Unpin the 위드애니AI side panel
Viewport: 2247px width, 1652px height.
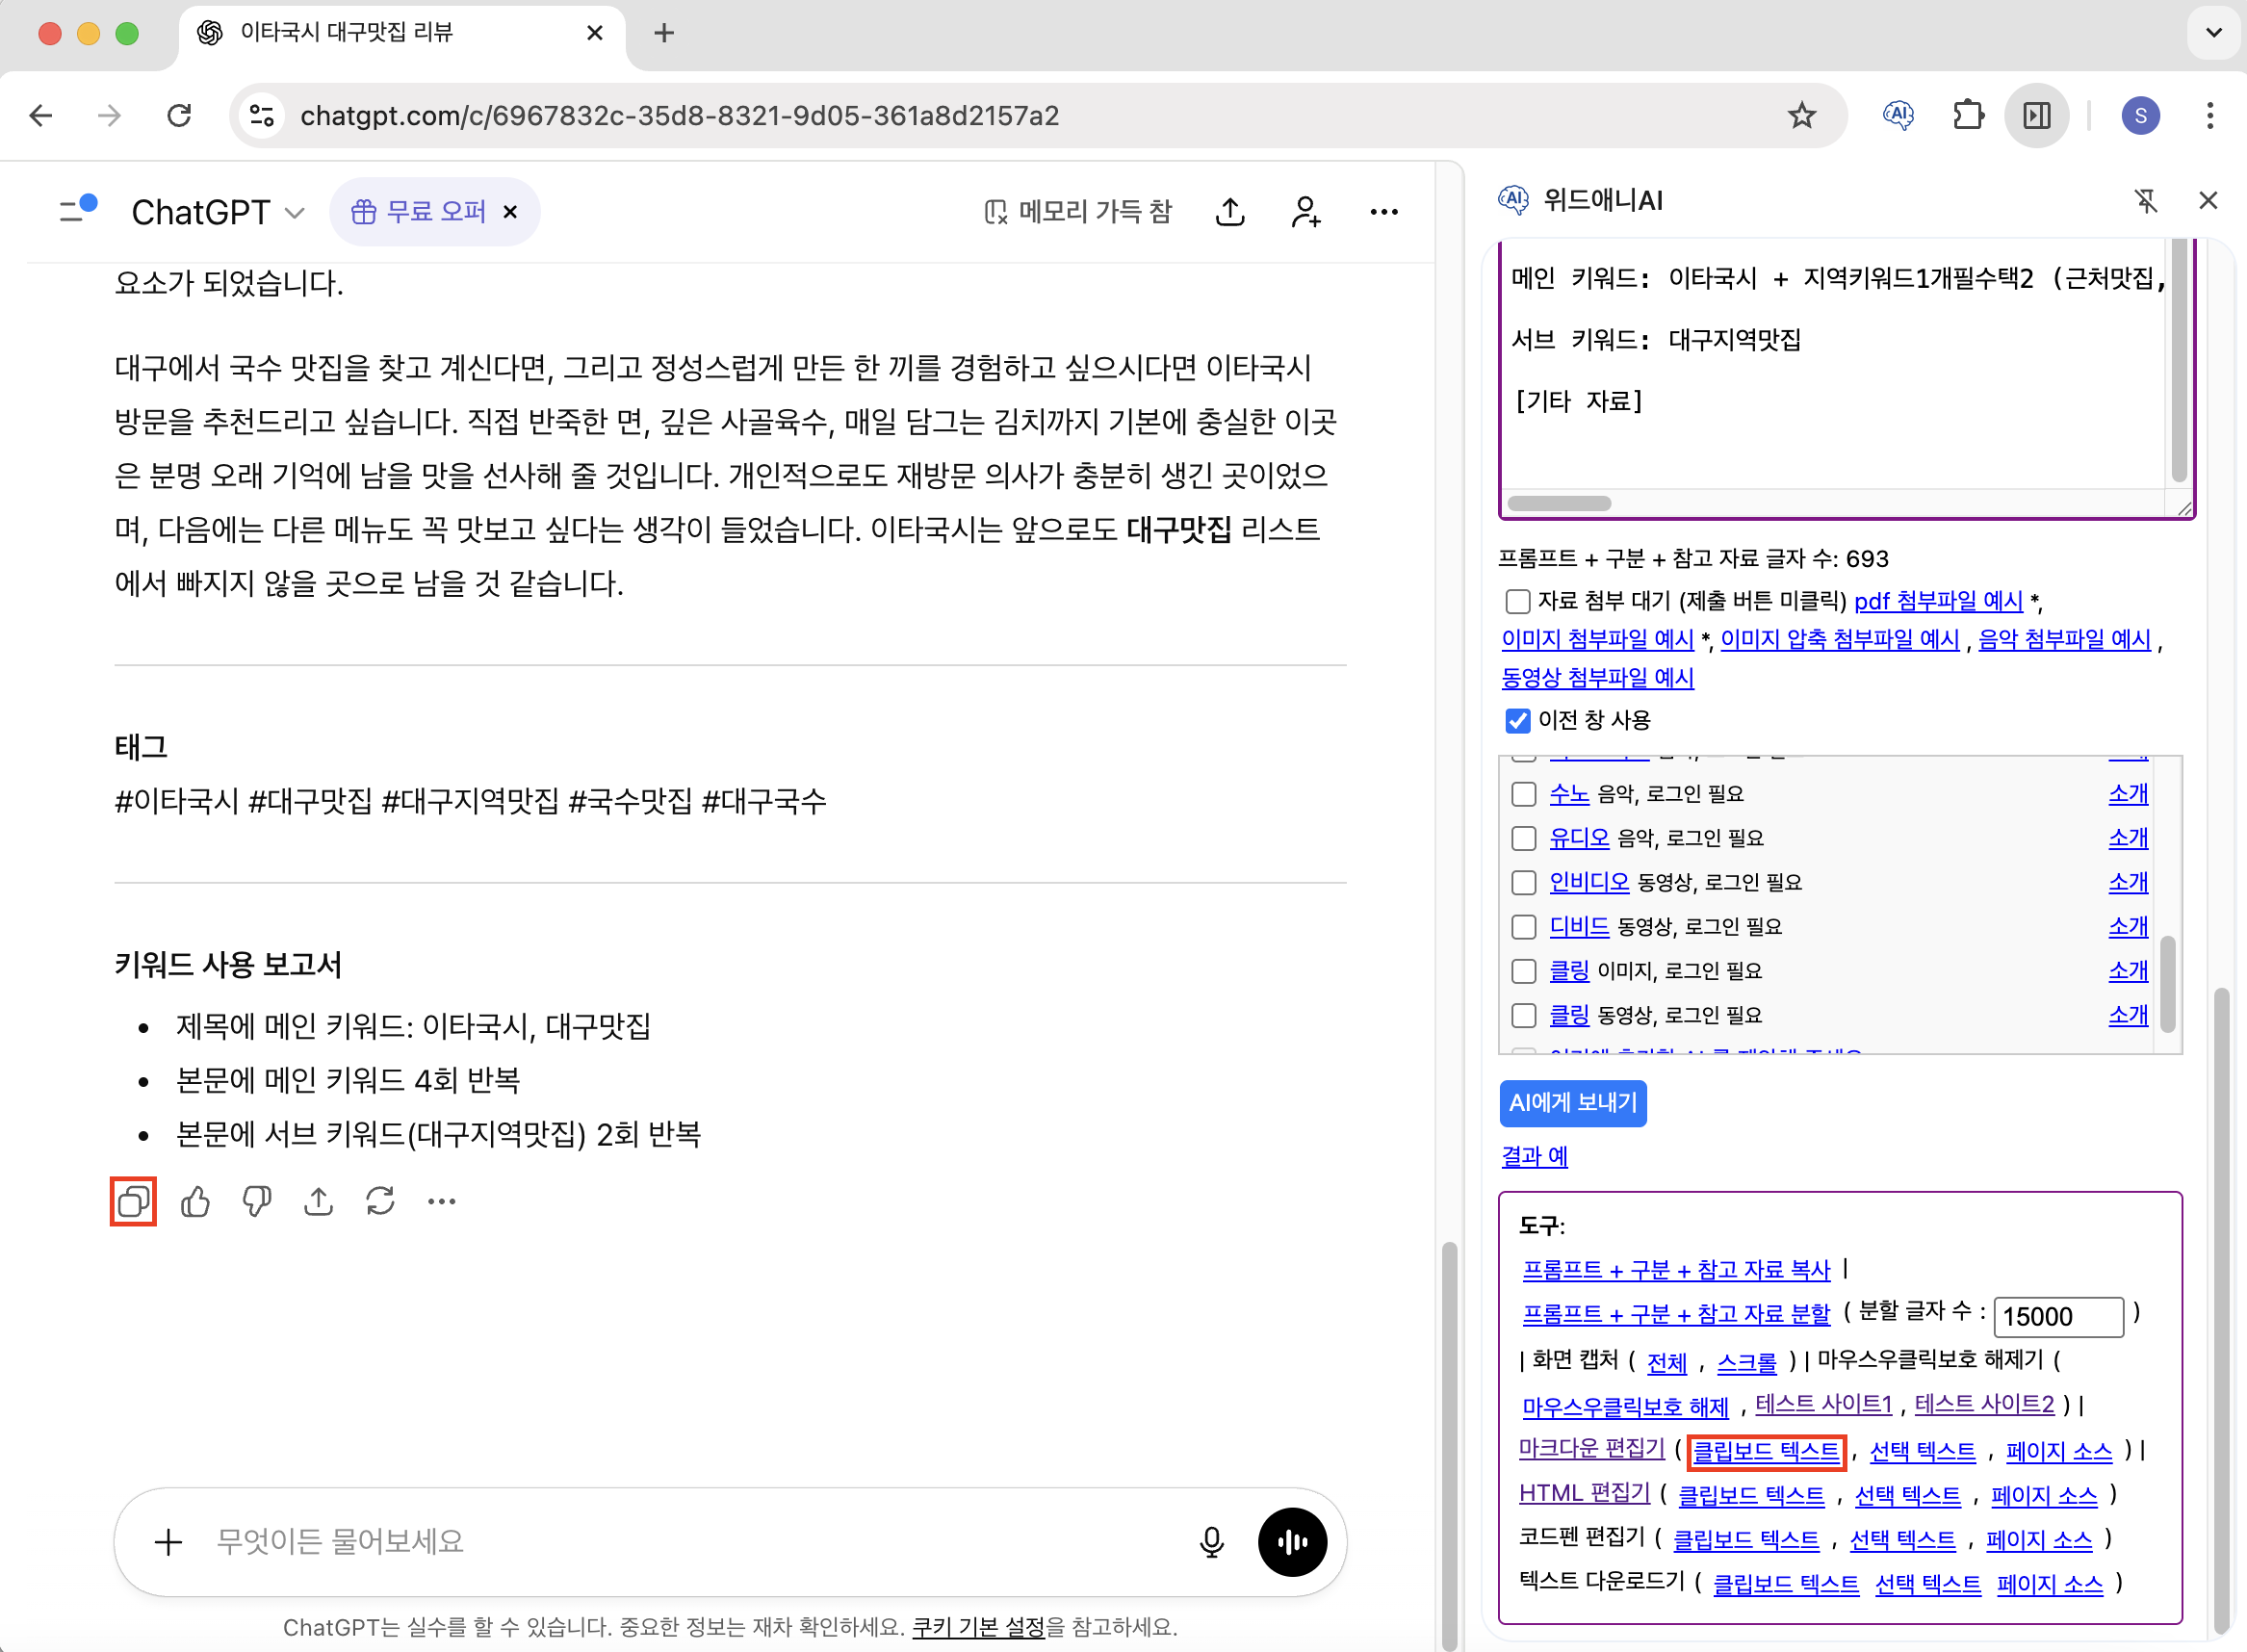pyautogui.click(x=2146, y=201)
